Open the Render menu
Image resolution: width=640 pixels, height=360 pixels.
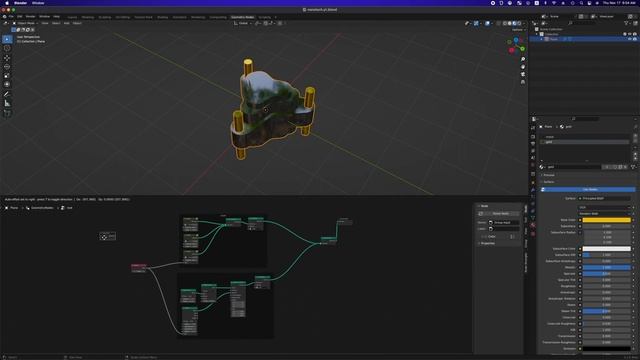click(x=31, y=17)
